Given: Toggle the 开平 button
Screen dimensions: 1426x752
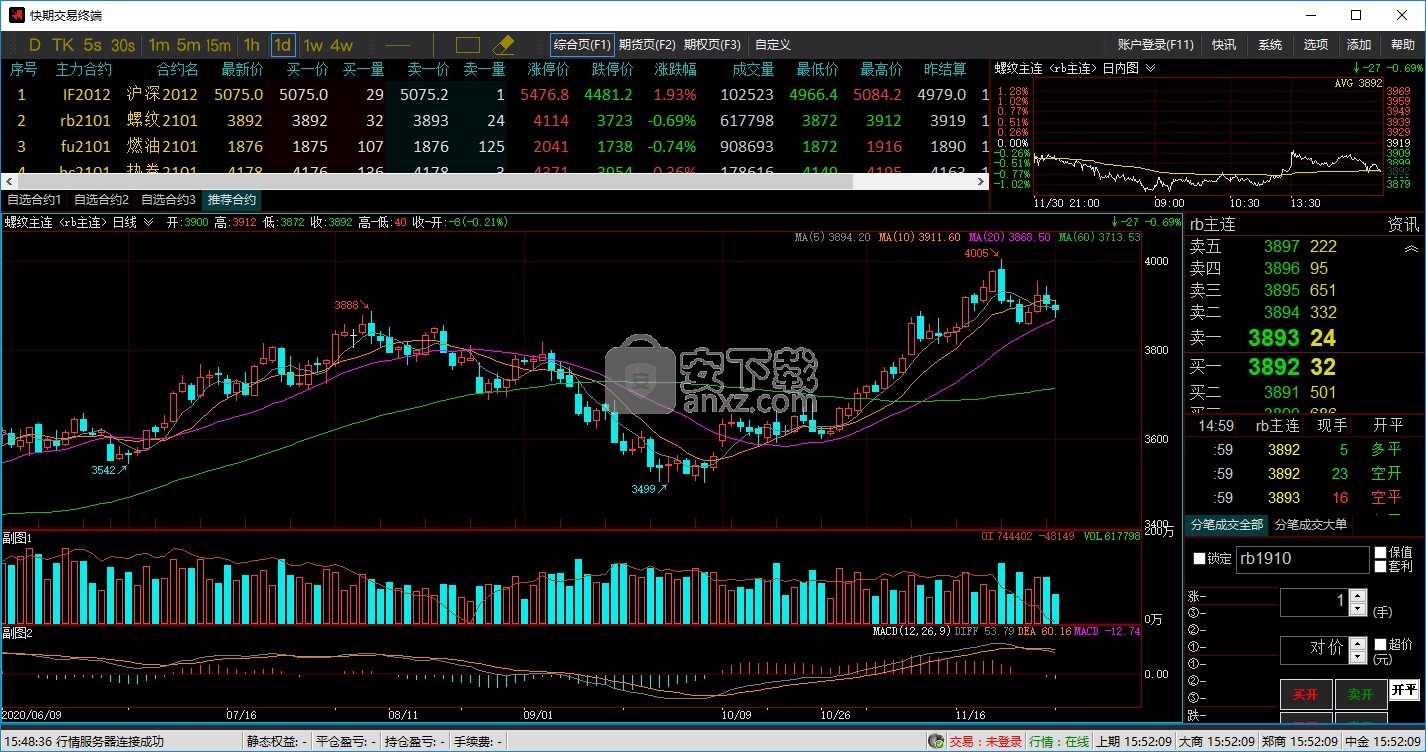Looking at the screenshot, I should point(1404,689).
